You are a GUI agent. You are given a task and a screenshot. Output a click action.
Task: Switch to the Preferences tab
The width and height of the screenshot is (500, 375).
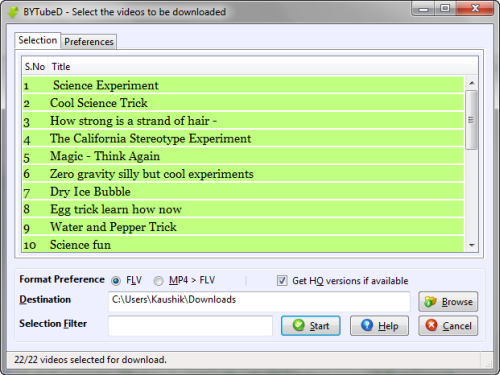point(89,42)
